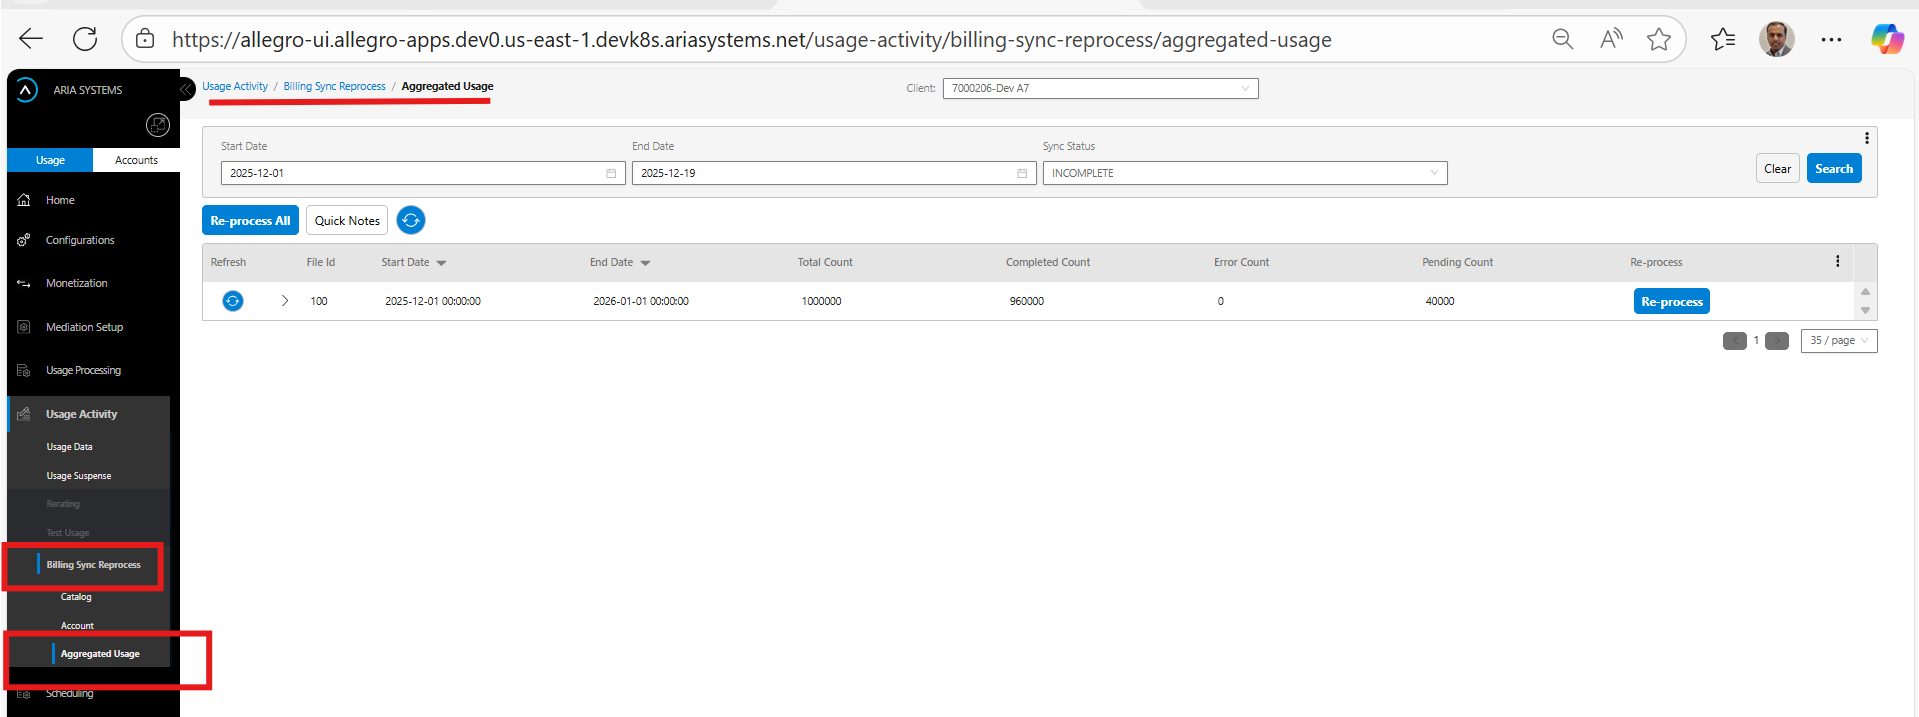This screenshot has height=717, width=1919.
Task: Select Monetization in the sidebar menu
Action: (77, 283)
